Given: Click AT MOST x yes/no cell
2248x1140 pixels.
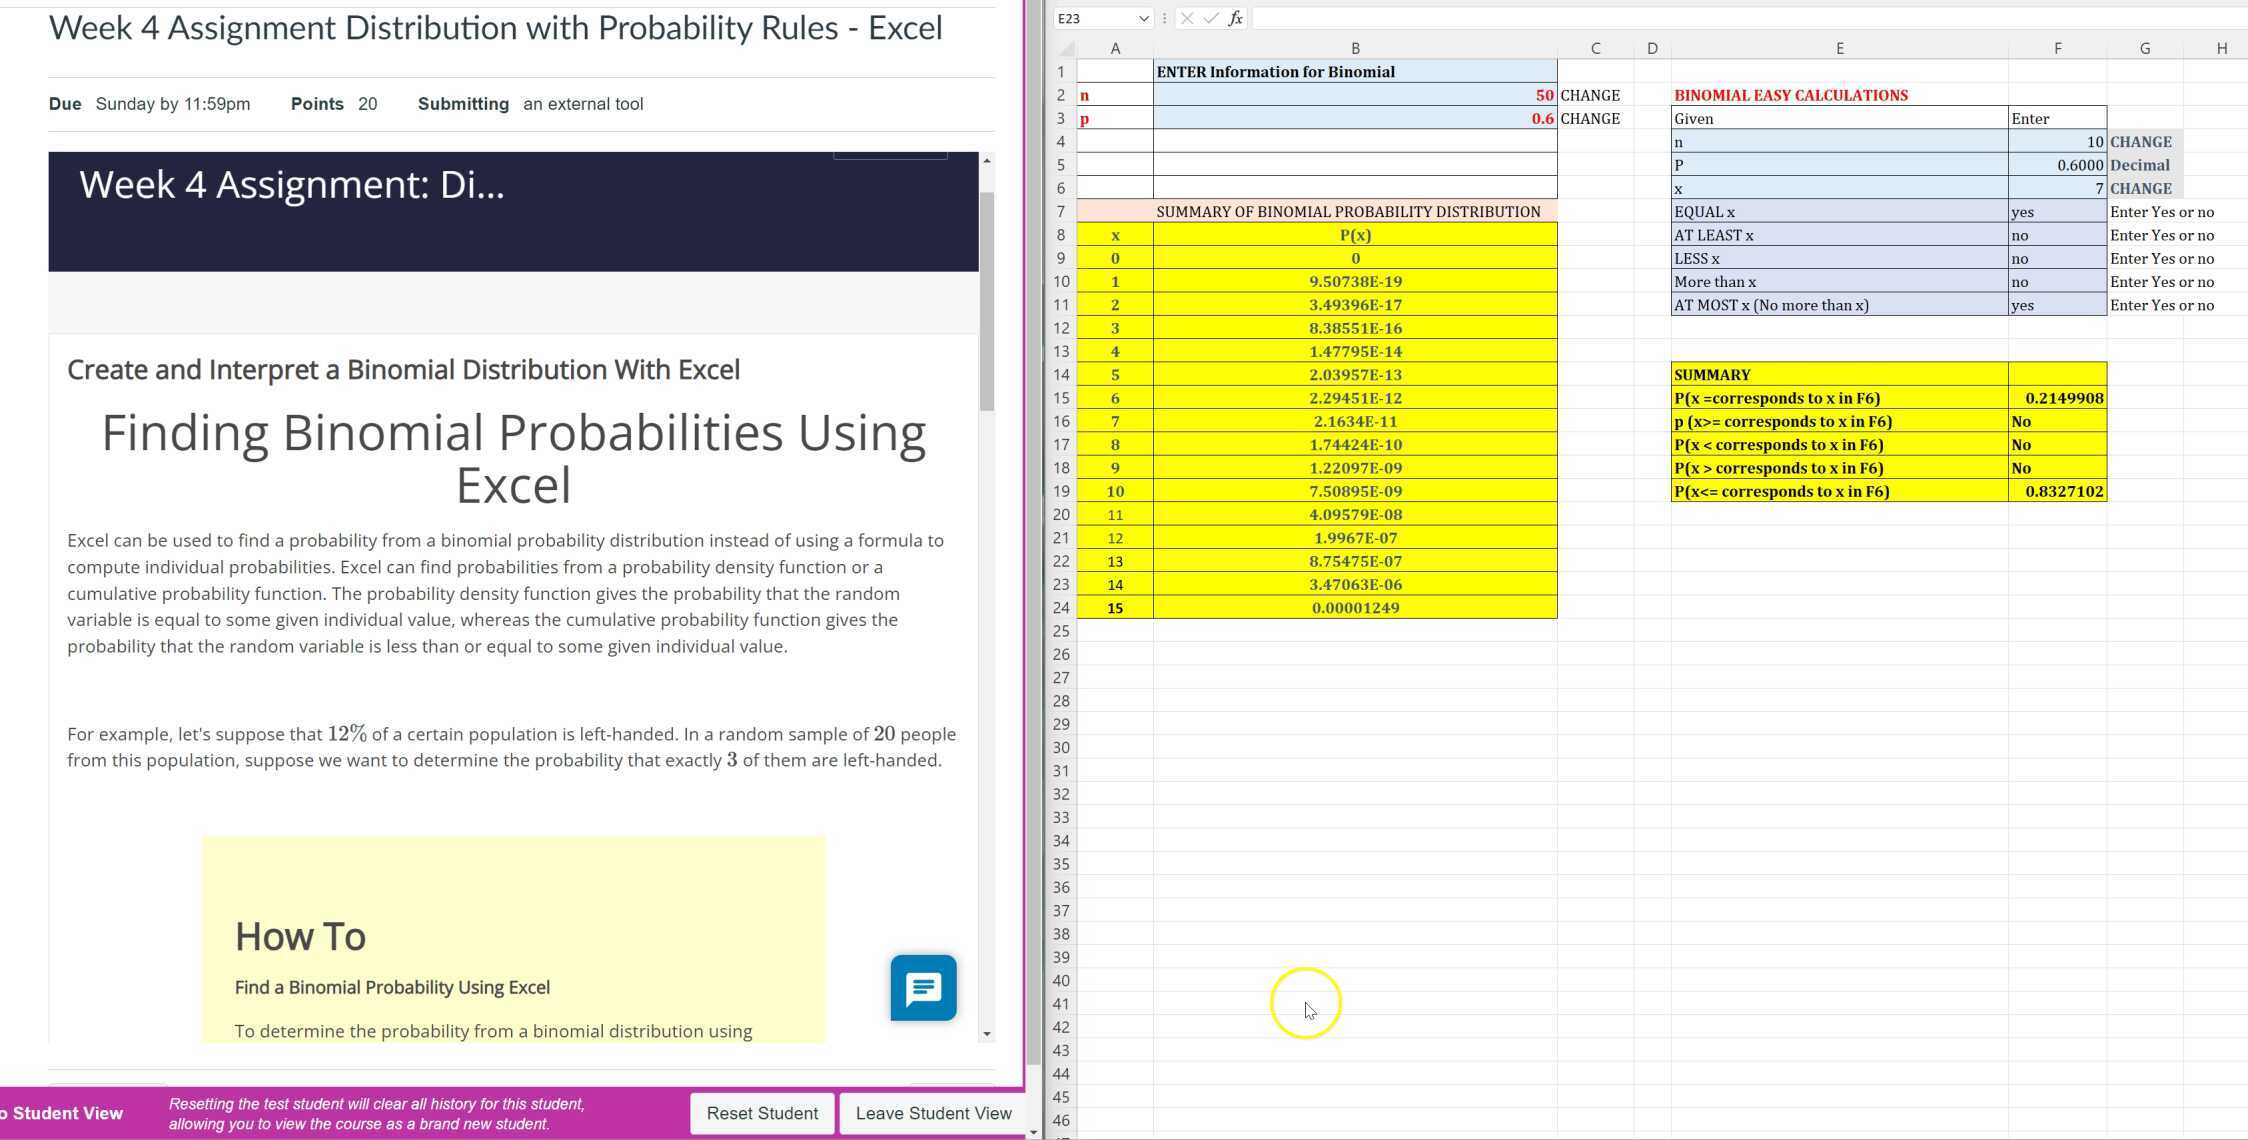Looking at the screenshot, I should pyautogui.click(x=2056, y=305).
